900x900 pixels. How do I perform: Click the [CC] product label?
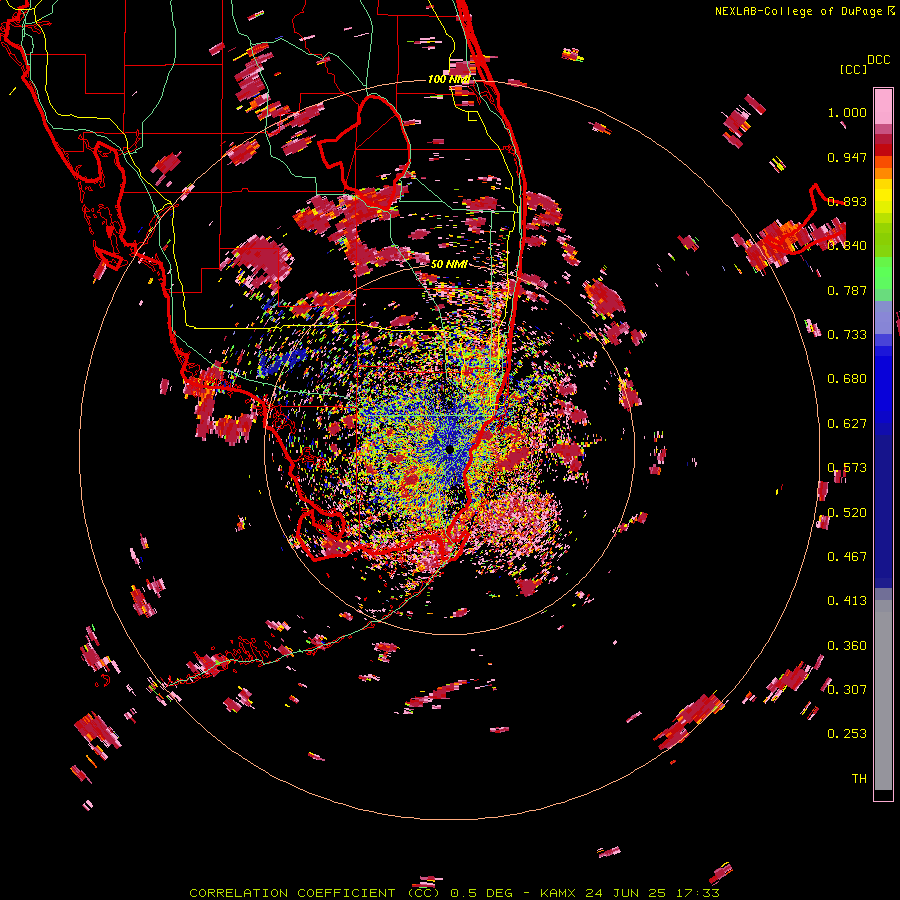[853, 69]
